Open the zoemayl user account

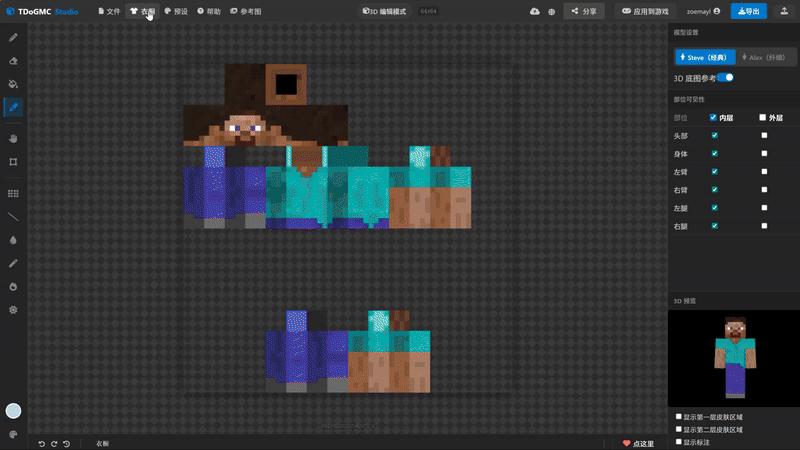click(x=703, y=11)
